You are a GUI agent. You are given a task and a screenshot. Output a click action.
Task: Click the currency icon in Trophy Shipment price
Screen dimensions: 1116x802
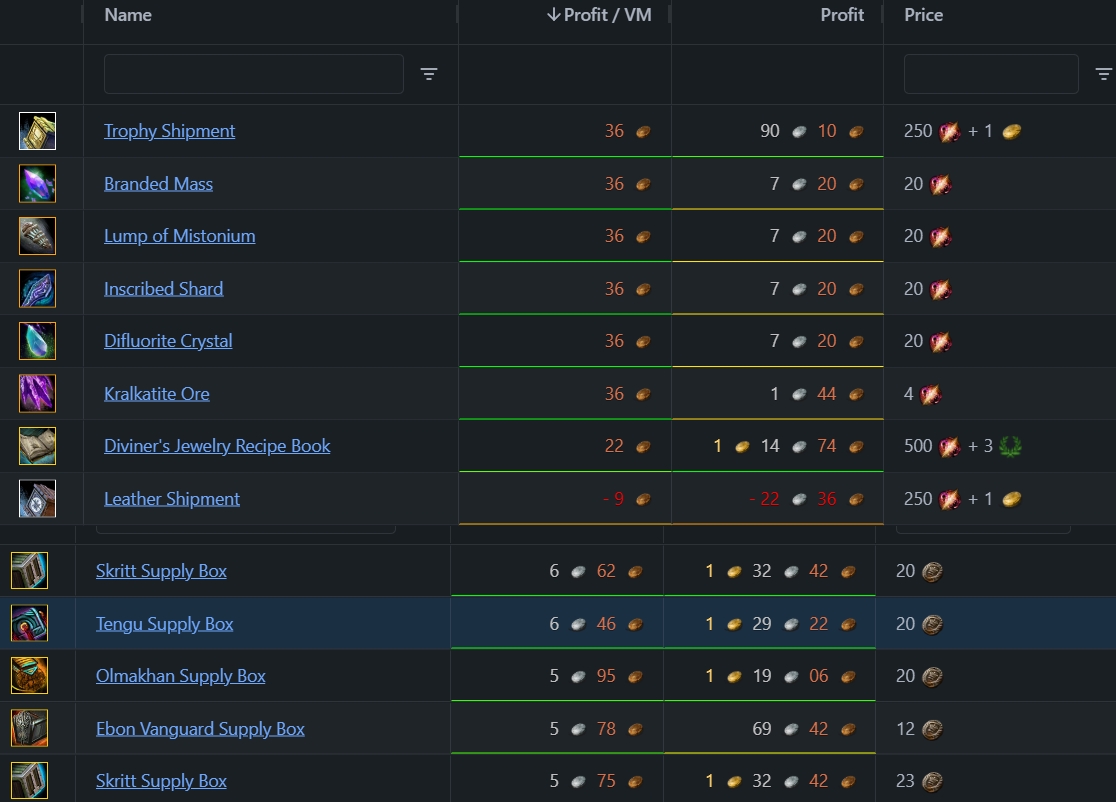[949, 132]
